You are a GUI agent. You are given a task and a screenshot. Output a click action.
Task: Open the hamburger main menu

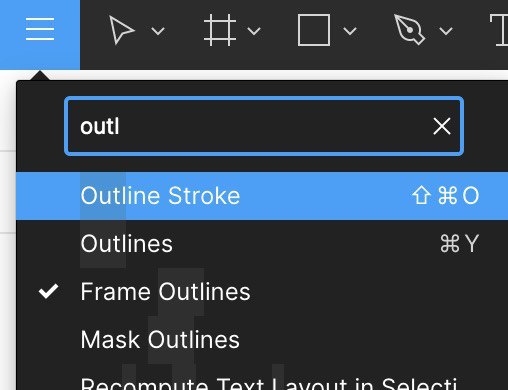point(40,29)
